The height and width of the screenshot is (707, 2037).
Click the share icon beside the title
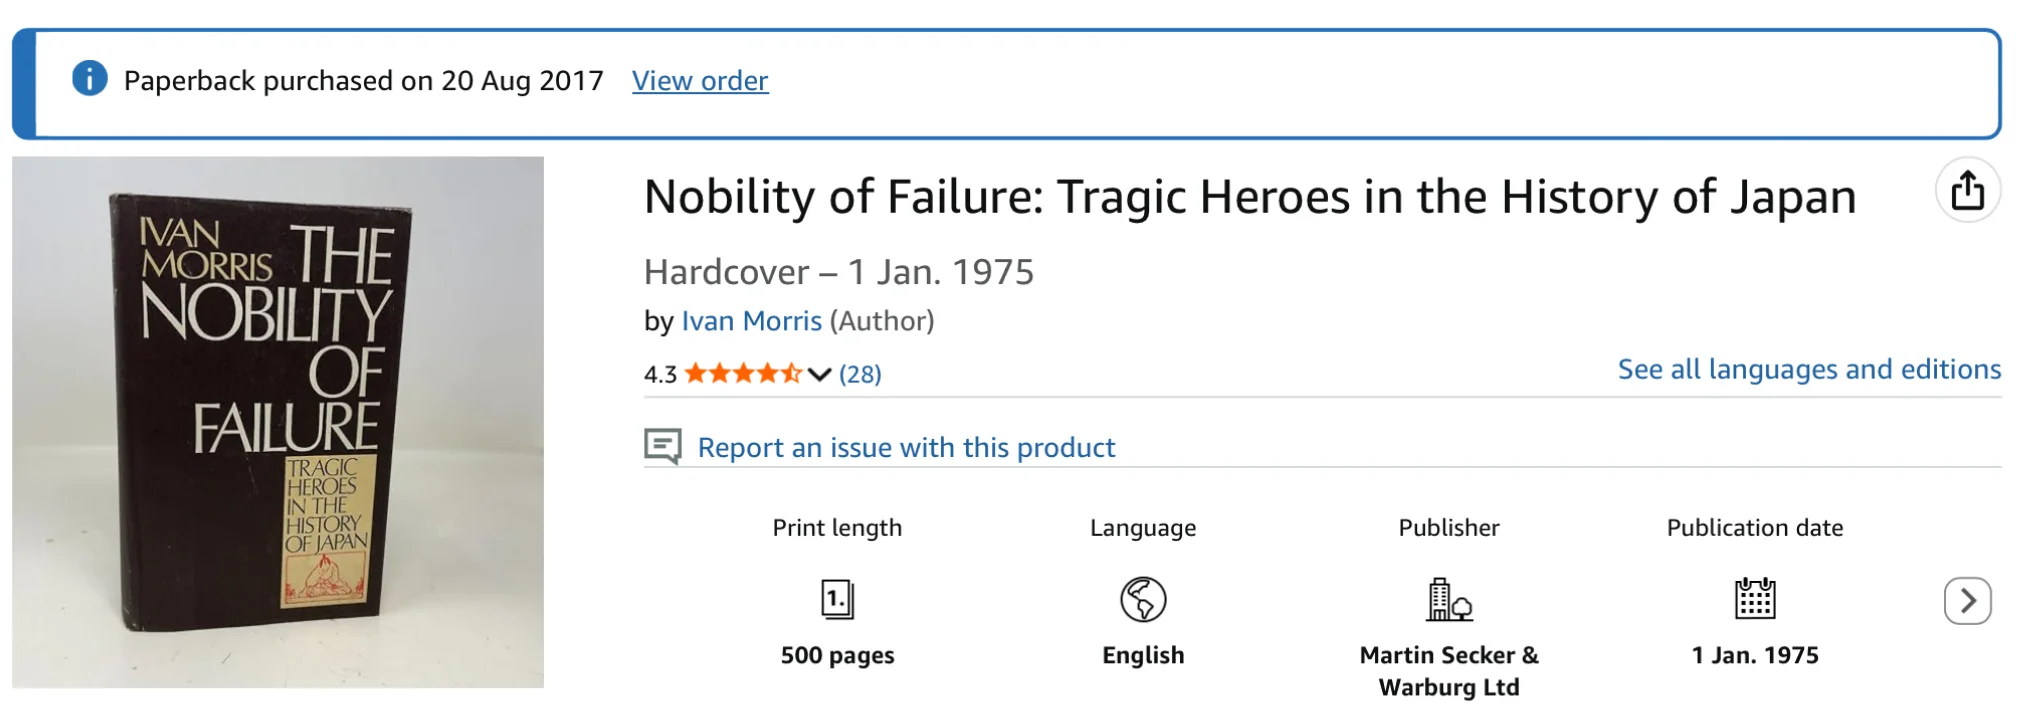click(1967, 190)
